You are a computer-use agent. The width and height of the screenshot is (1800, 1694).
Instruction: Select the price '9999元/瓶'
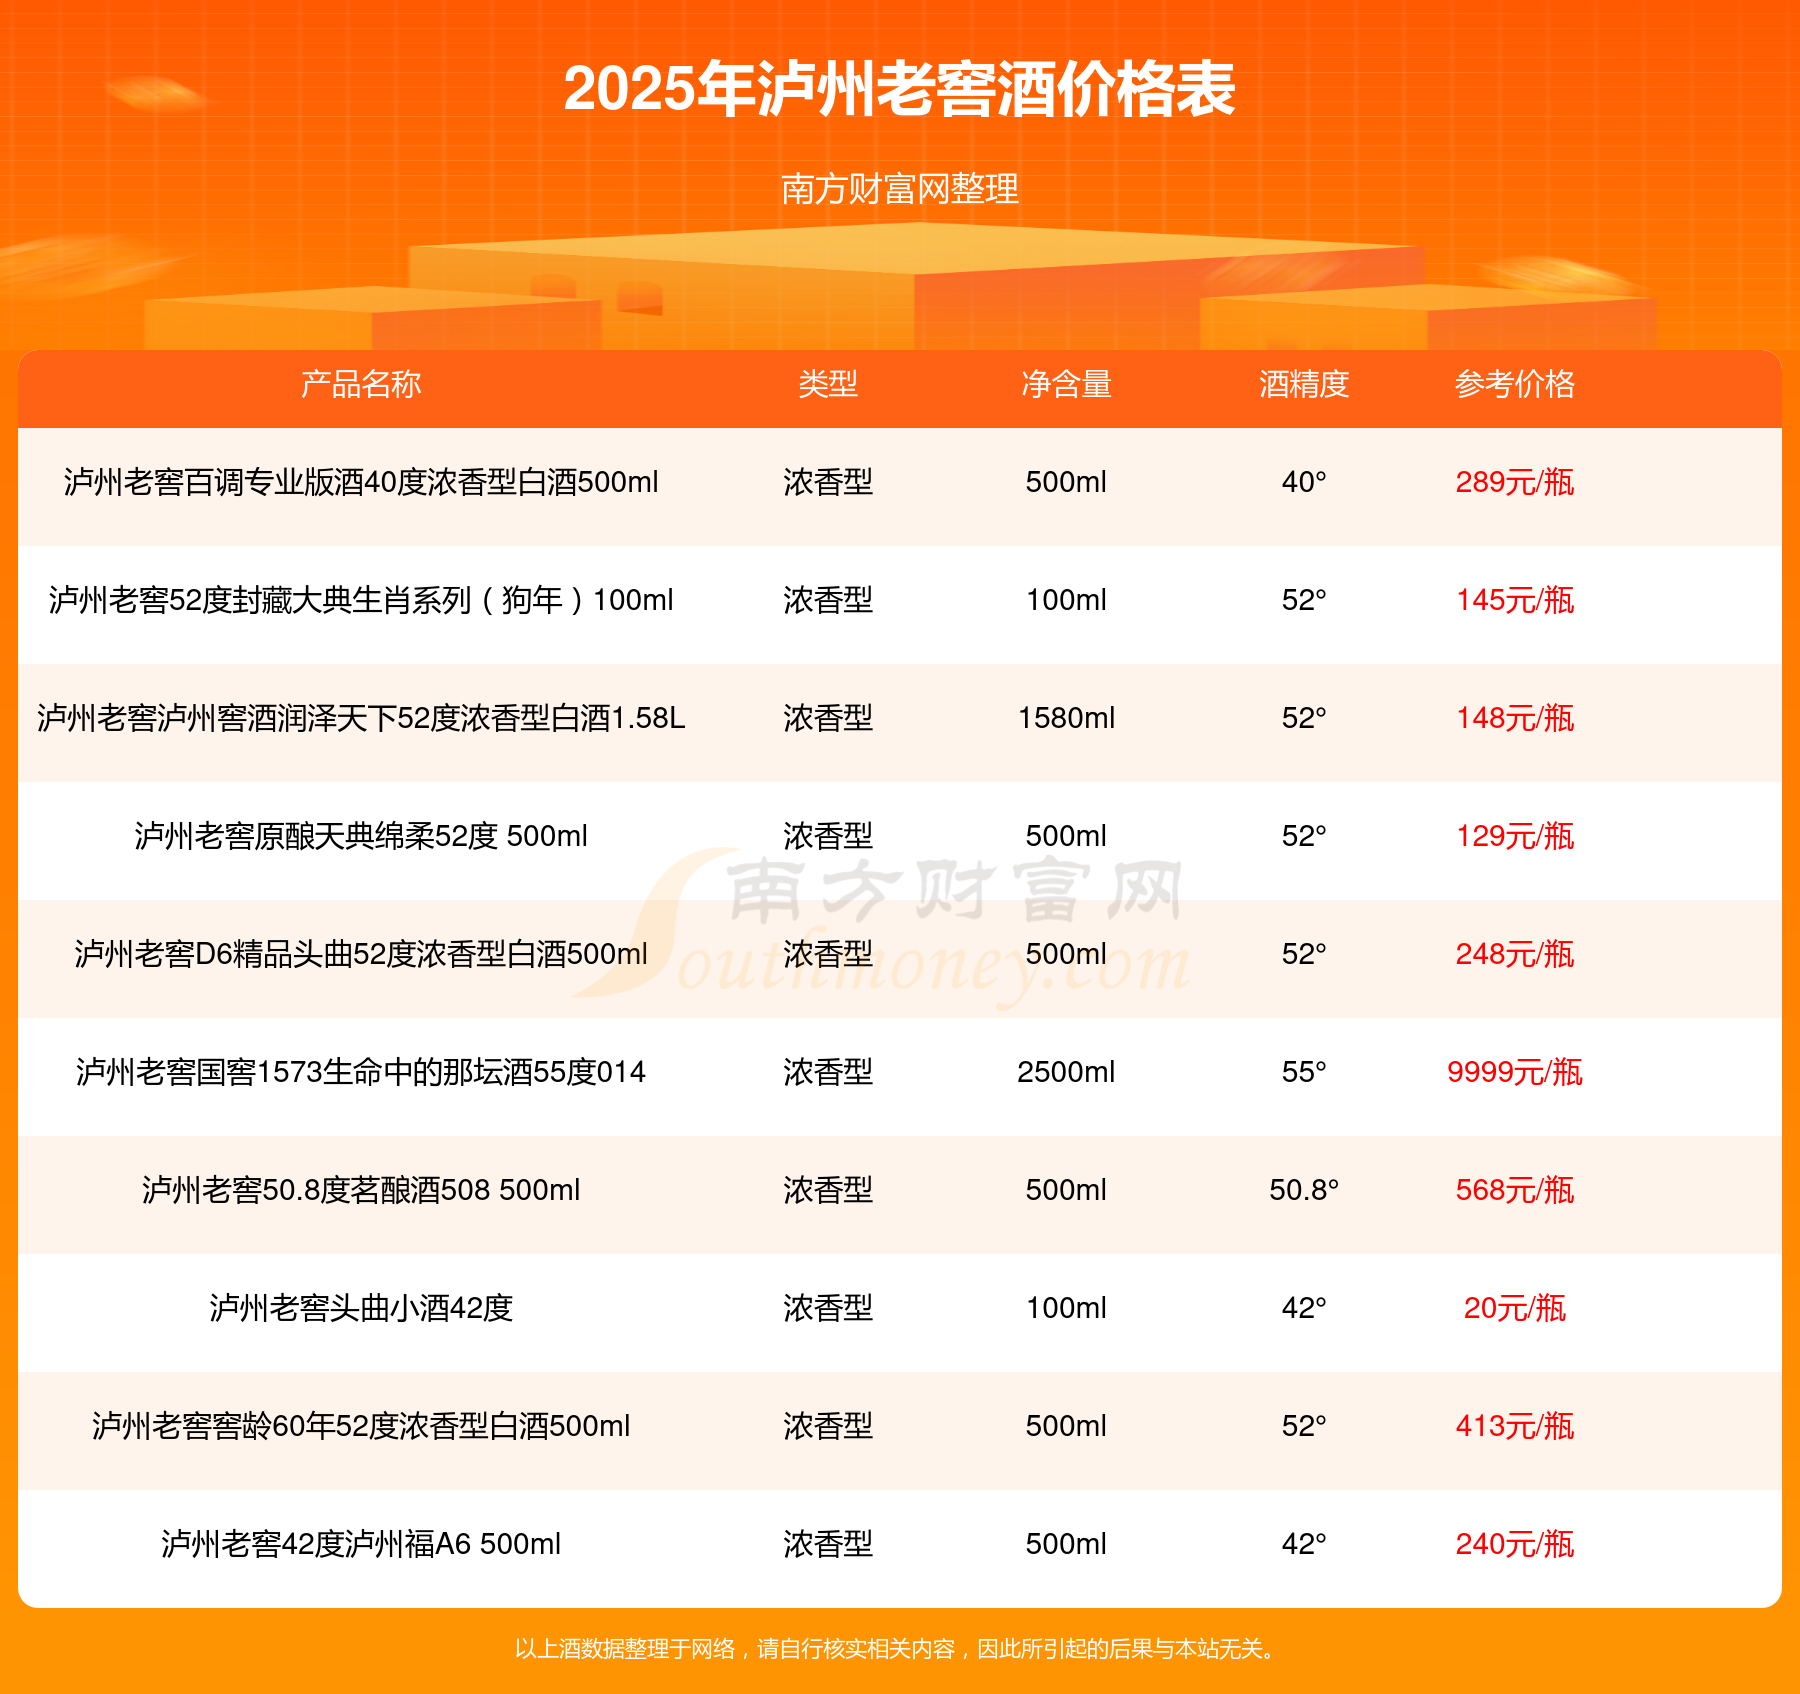pos(1515,1072)
